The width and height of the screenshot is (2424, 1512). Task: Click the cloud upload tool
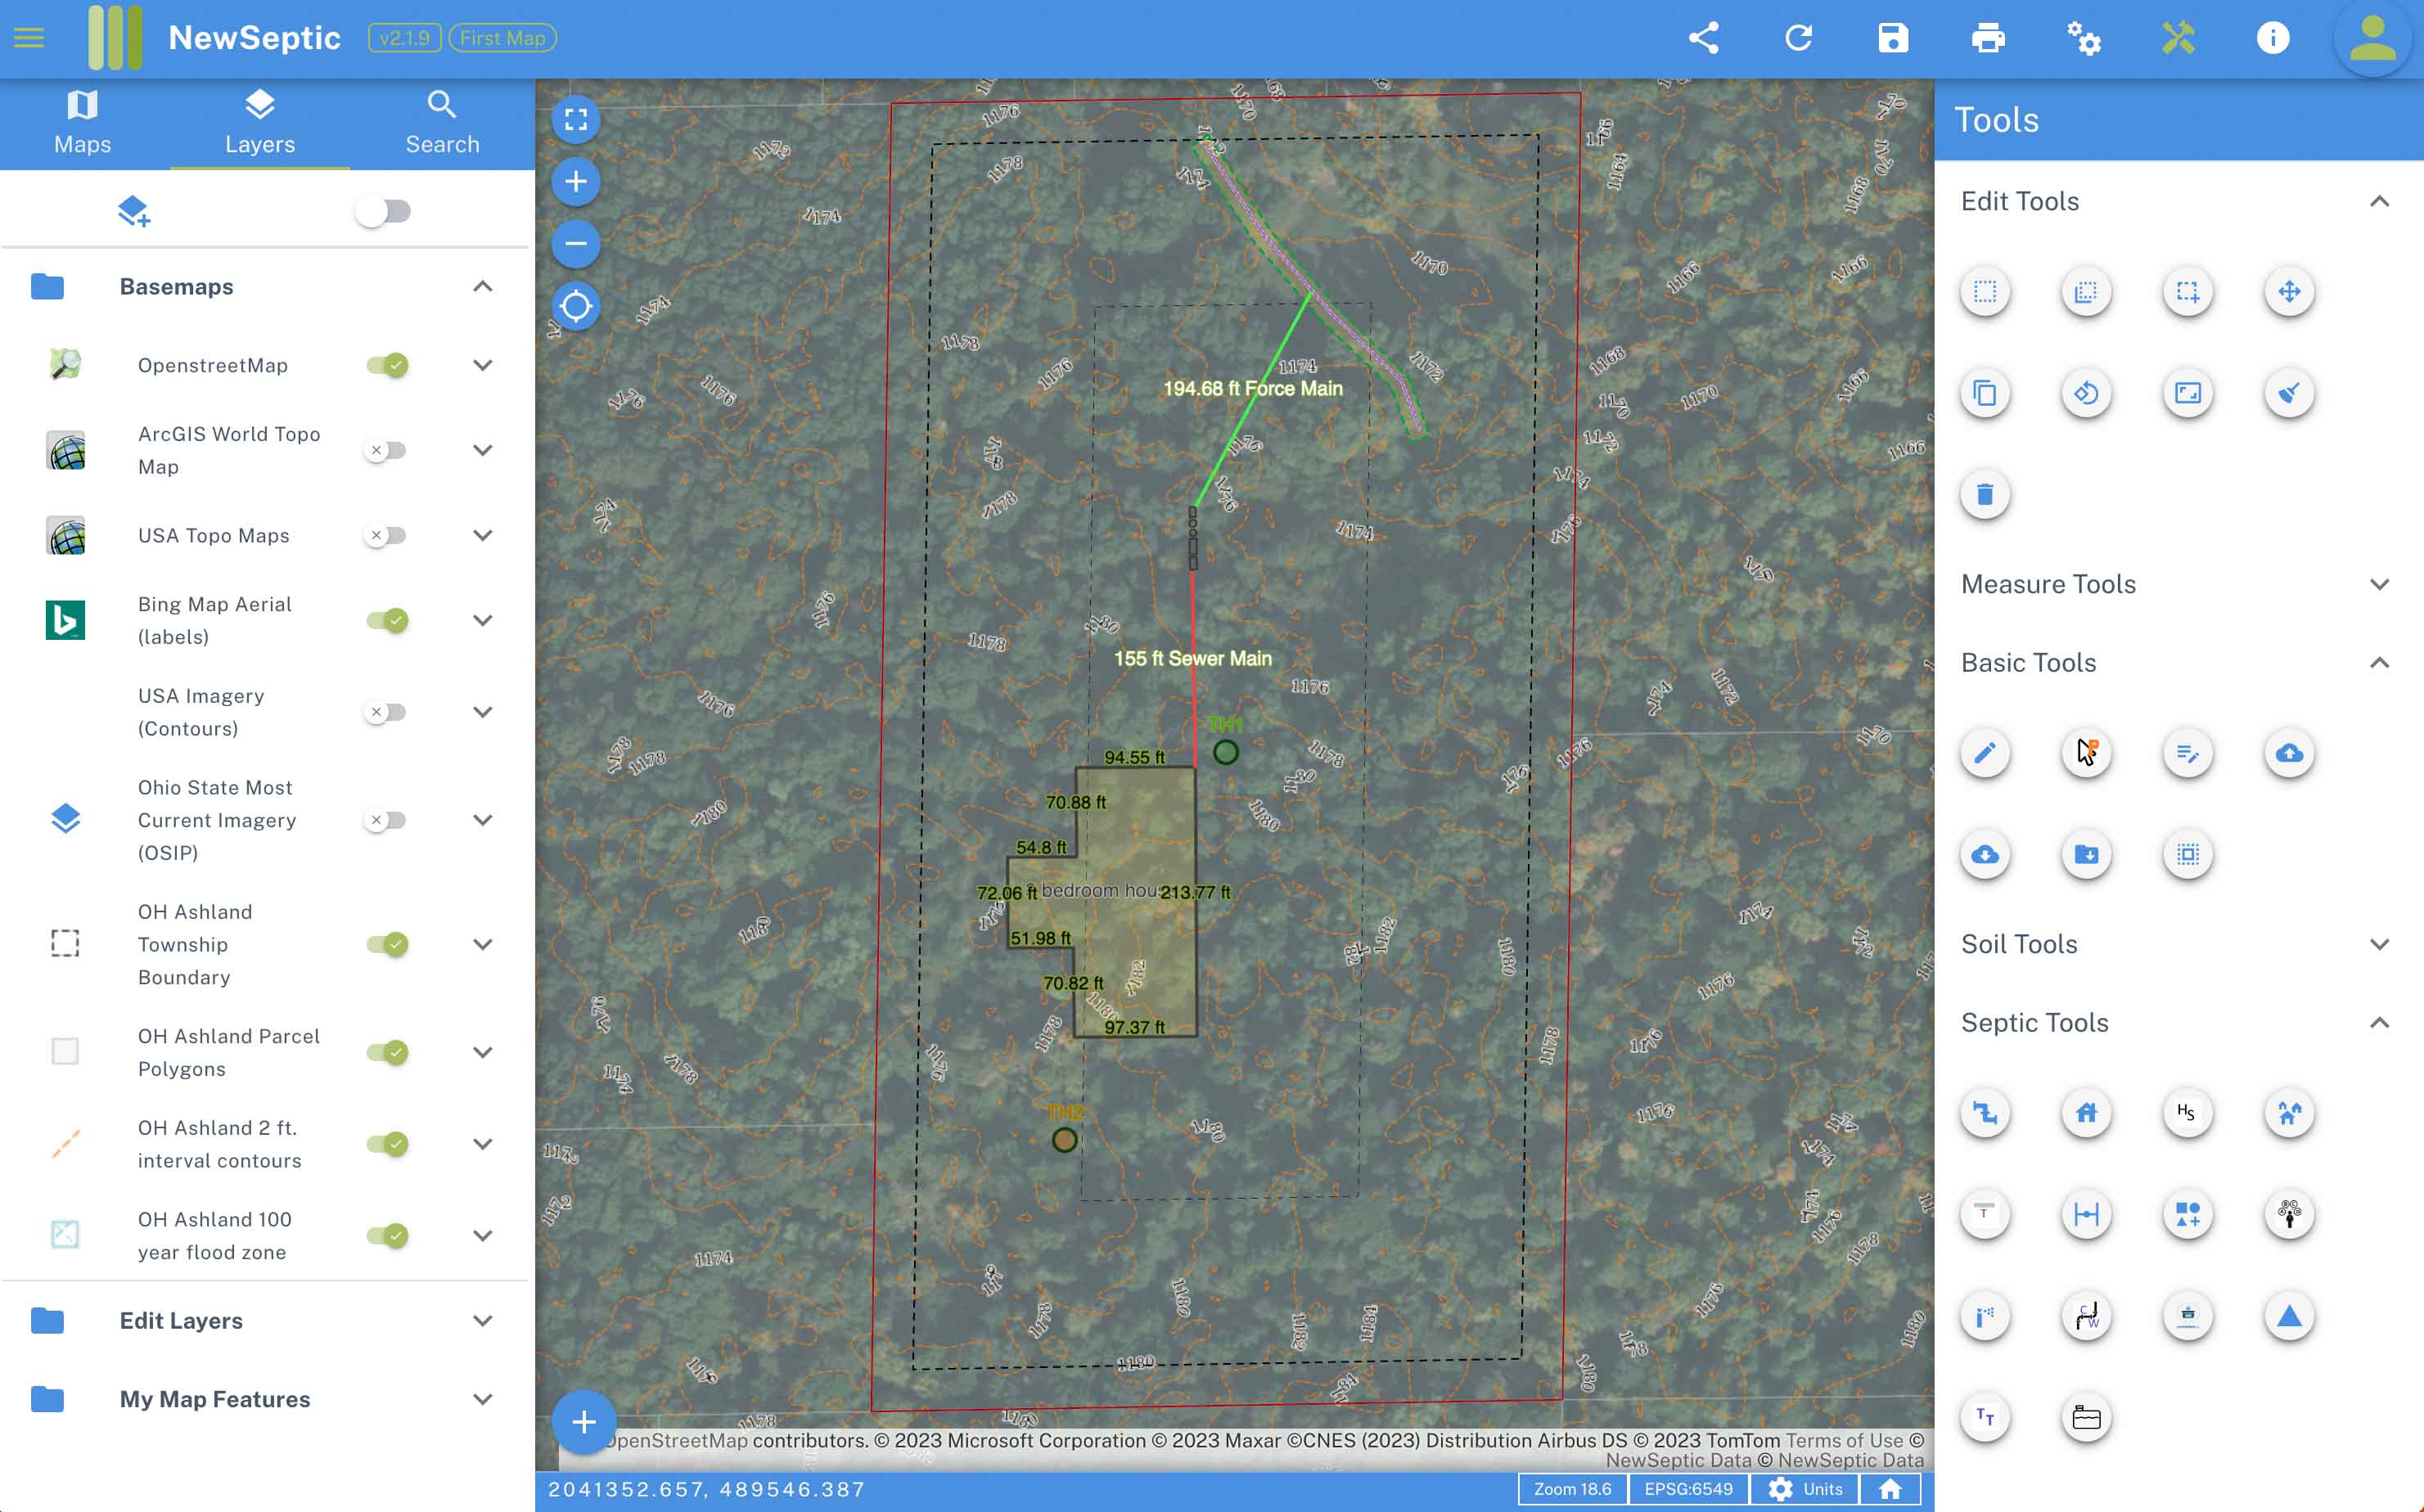[x=2289, y=753]
